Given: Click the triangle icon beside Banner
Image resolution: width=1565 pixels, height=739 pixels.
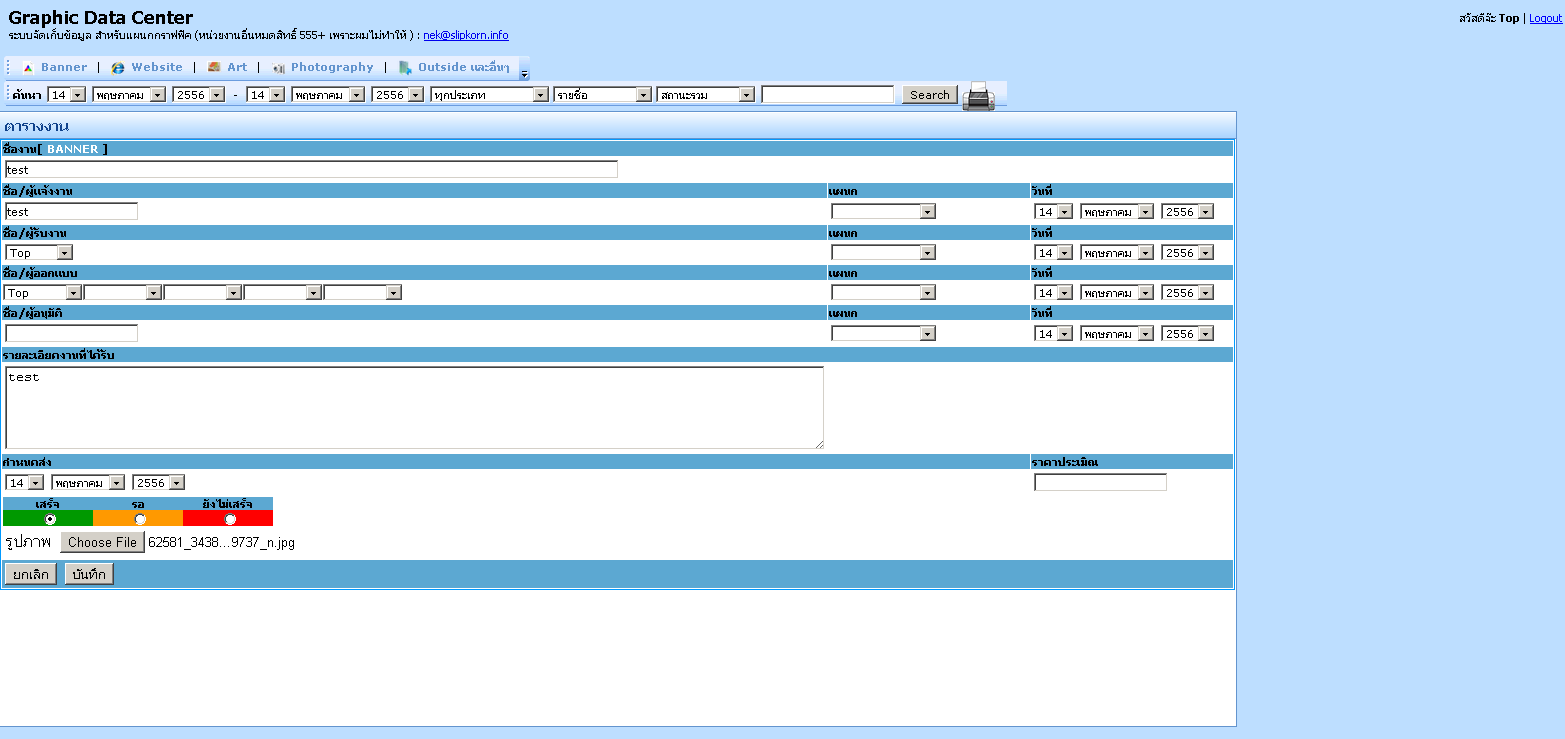Looking at the screenshot, I should click(28, 68).
